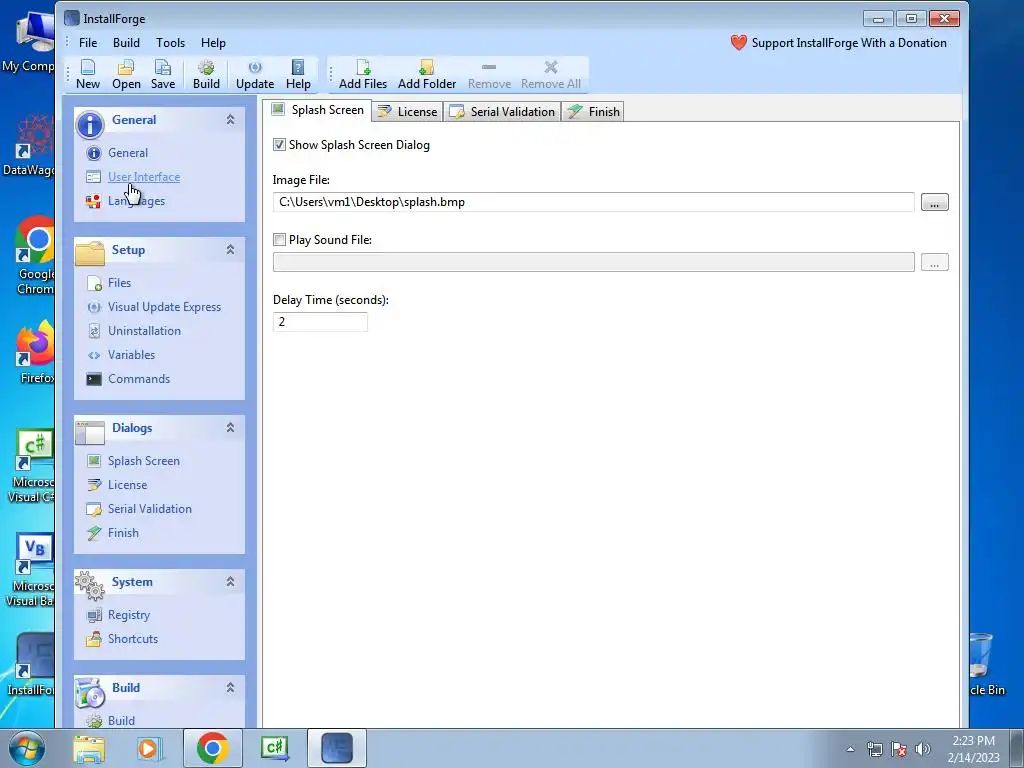
Task: Click InstallForge taskbar button
Action: pos(337,748)
